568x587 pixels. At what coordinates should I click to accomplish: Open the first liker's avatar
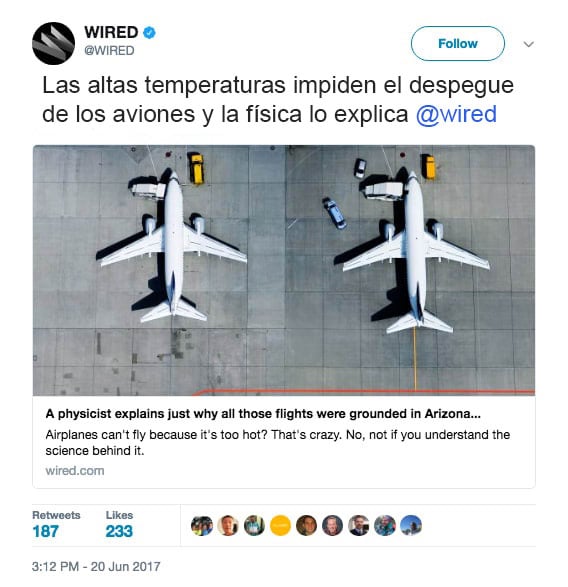pyautogui.click(x=202, y=525)
